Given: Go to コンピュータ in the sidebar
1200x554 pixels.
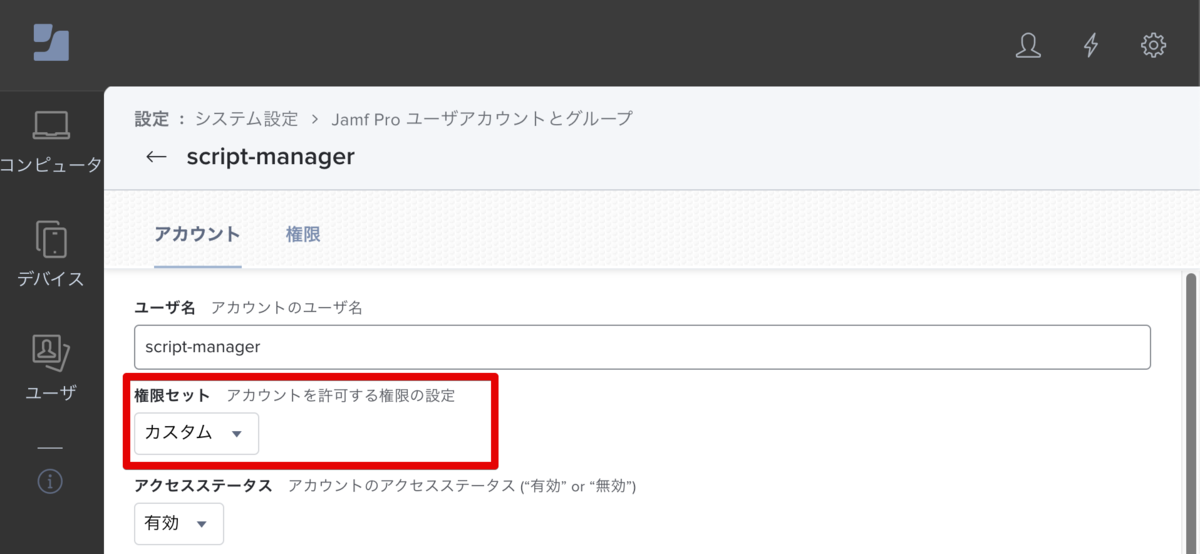Looking at the screenshot, I should (x=51, y=141).
